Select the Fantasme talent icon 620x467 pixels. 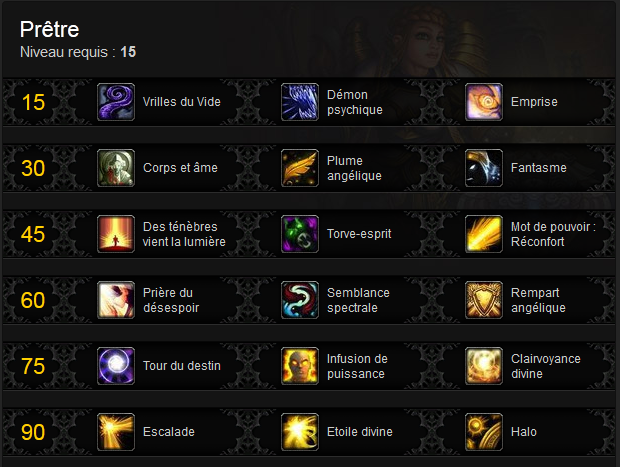click(484, 168)
